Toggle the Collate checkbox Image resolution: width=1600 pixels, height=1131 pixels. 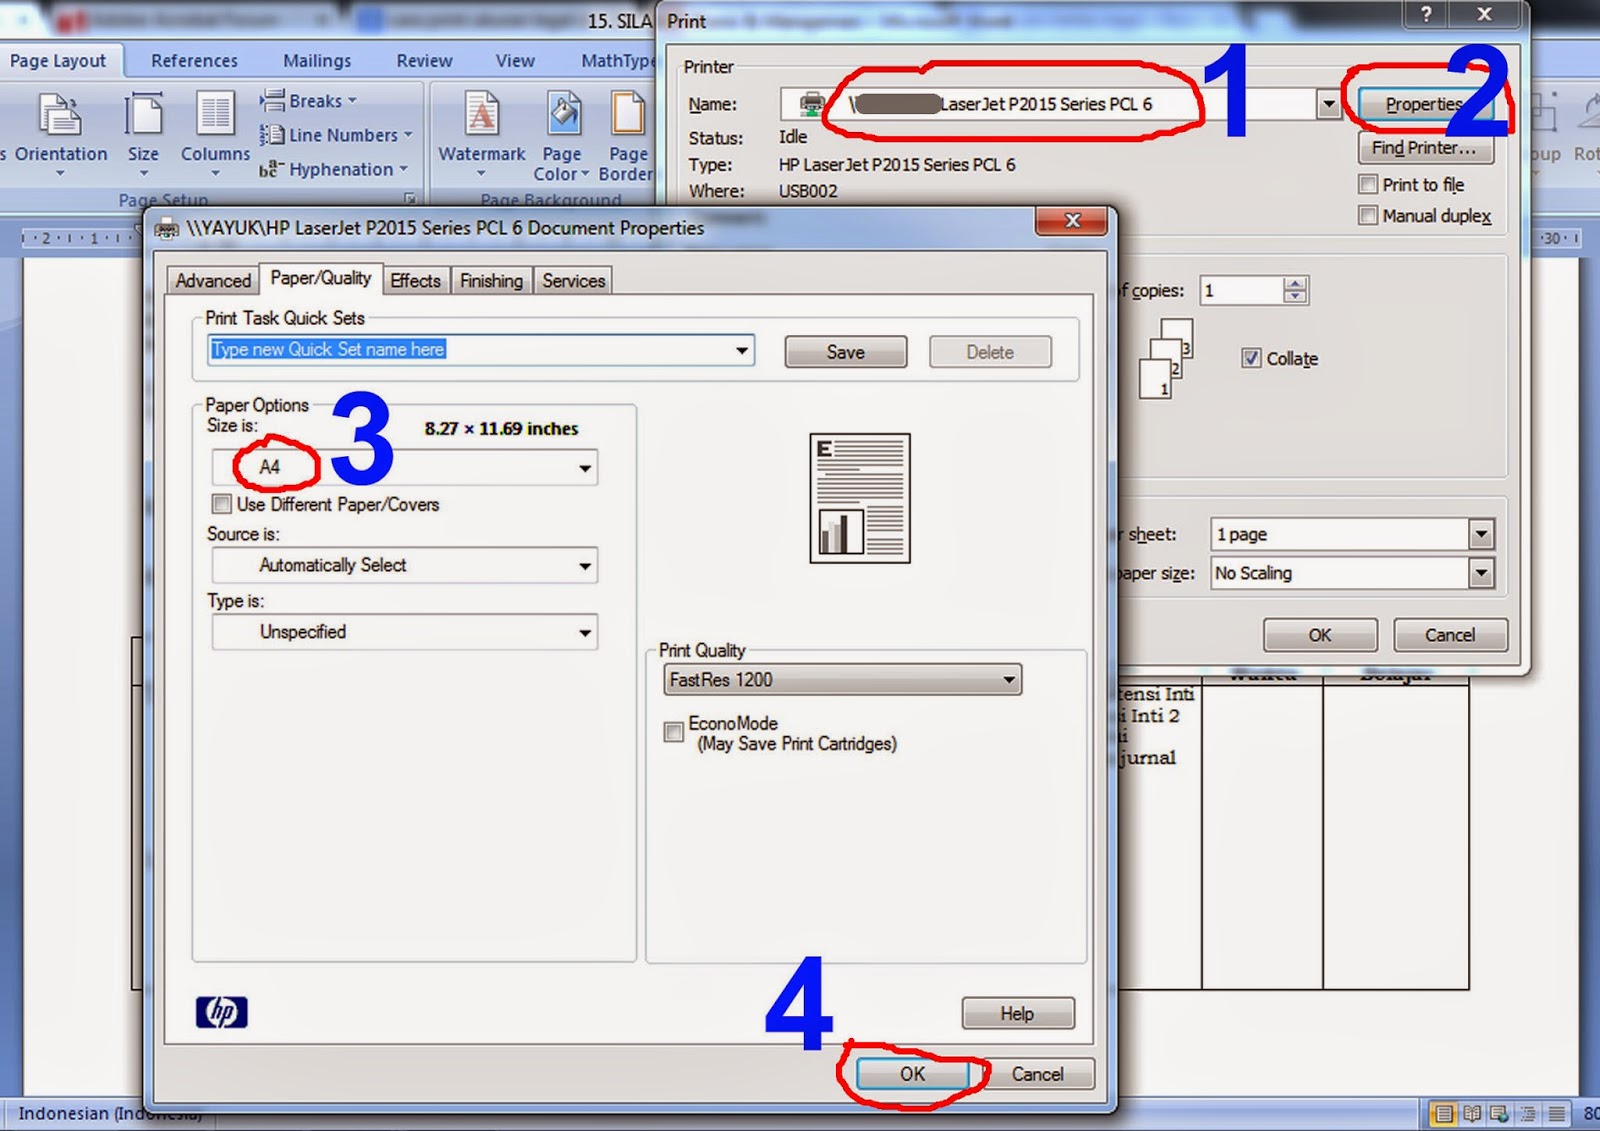[x=1251, y=358]
